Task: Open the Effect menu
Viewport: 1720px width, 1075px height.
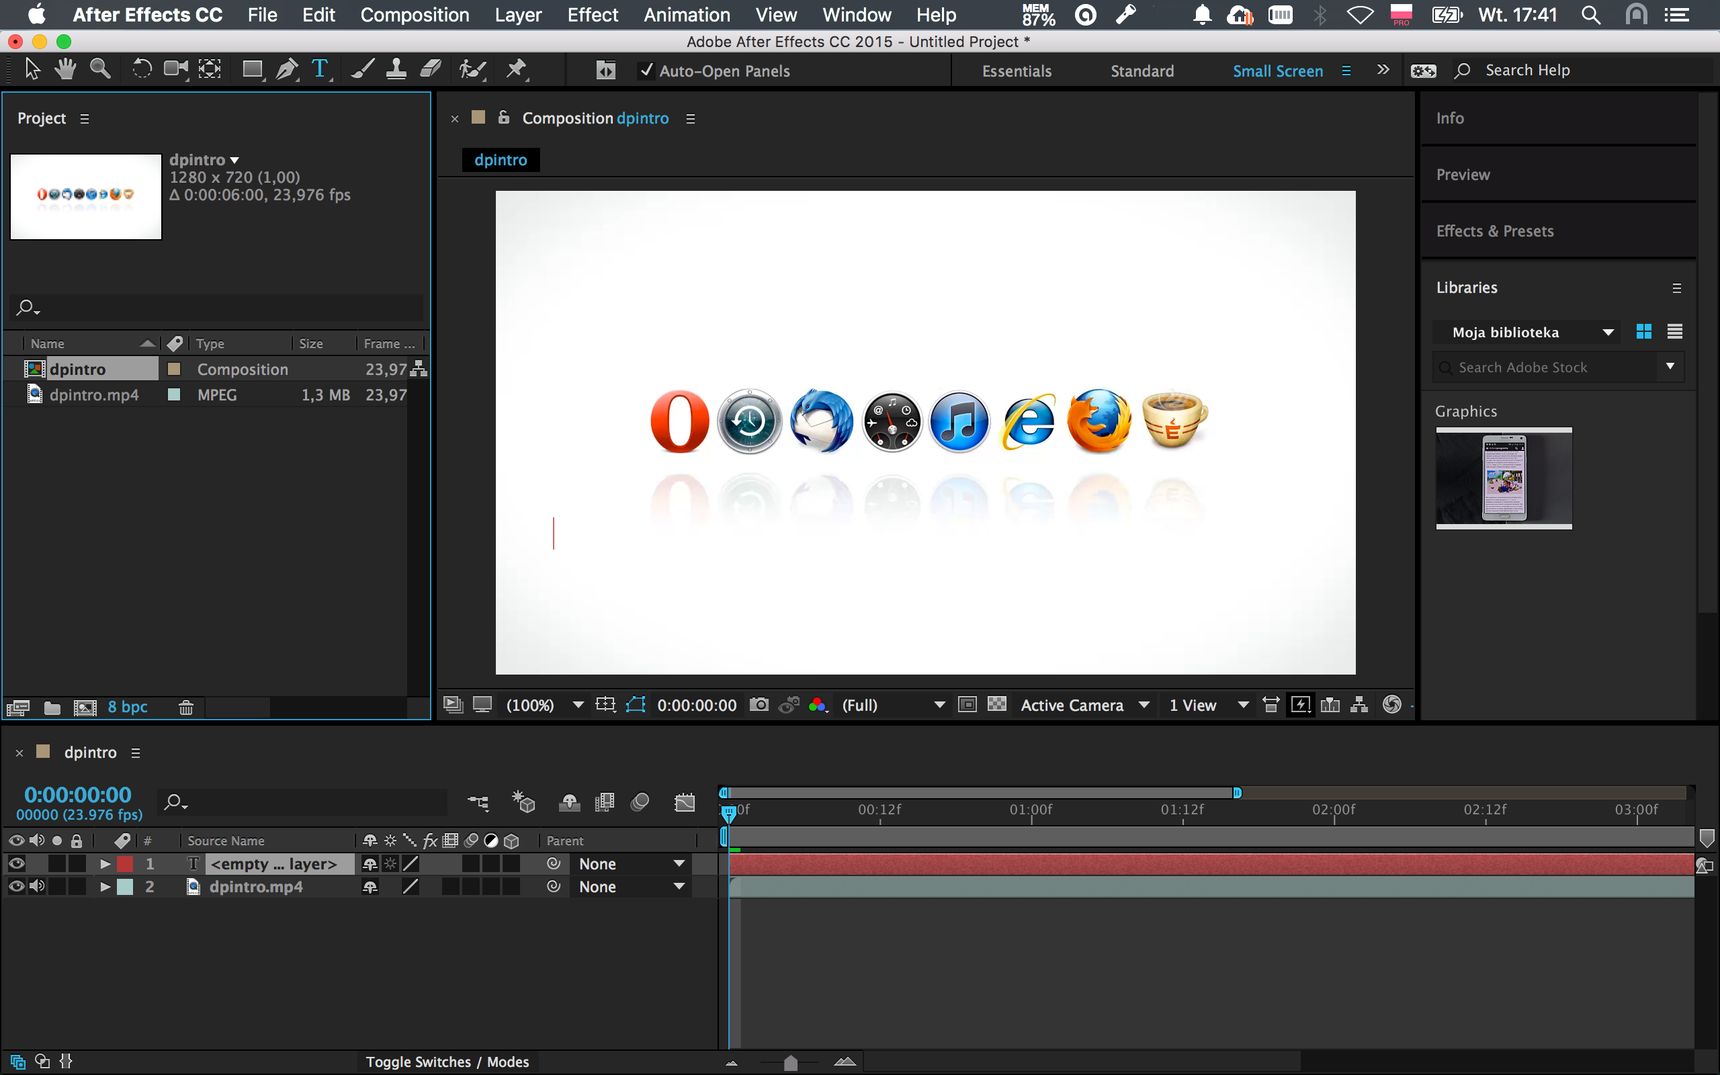Action: pos(593,15)
